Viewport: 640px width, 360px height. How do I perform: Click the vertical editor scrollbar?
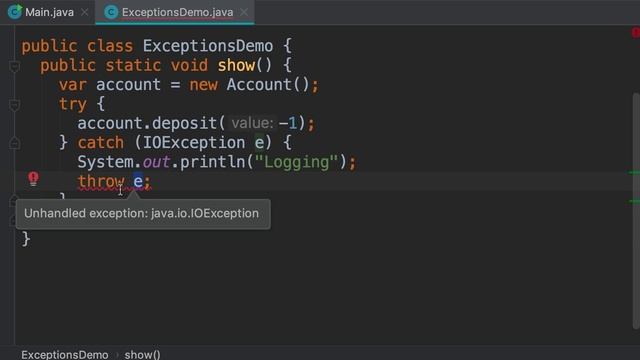636,210
